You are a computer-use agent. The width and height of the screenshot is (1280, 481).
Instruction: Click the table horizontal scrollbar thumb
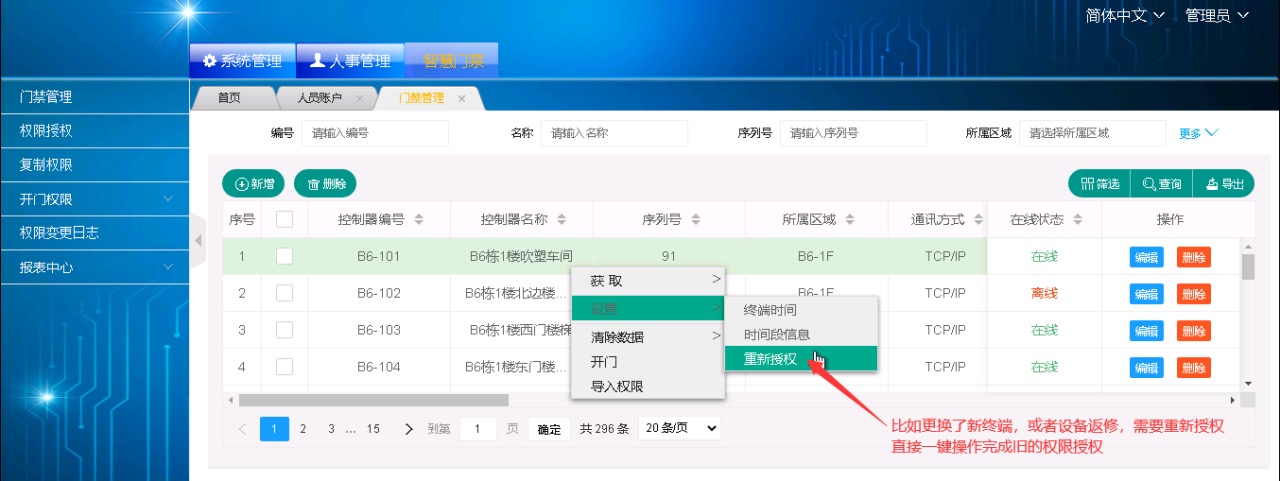point(373,400)
